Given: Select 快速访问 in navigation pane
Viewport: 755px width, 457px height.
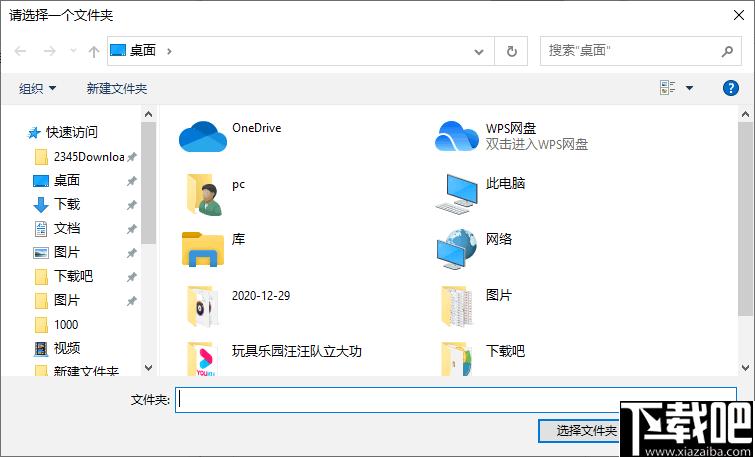Looking at the screenshot, I should pyautogui.click(x=63, y=132).
